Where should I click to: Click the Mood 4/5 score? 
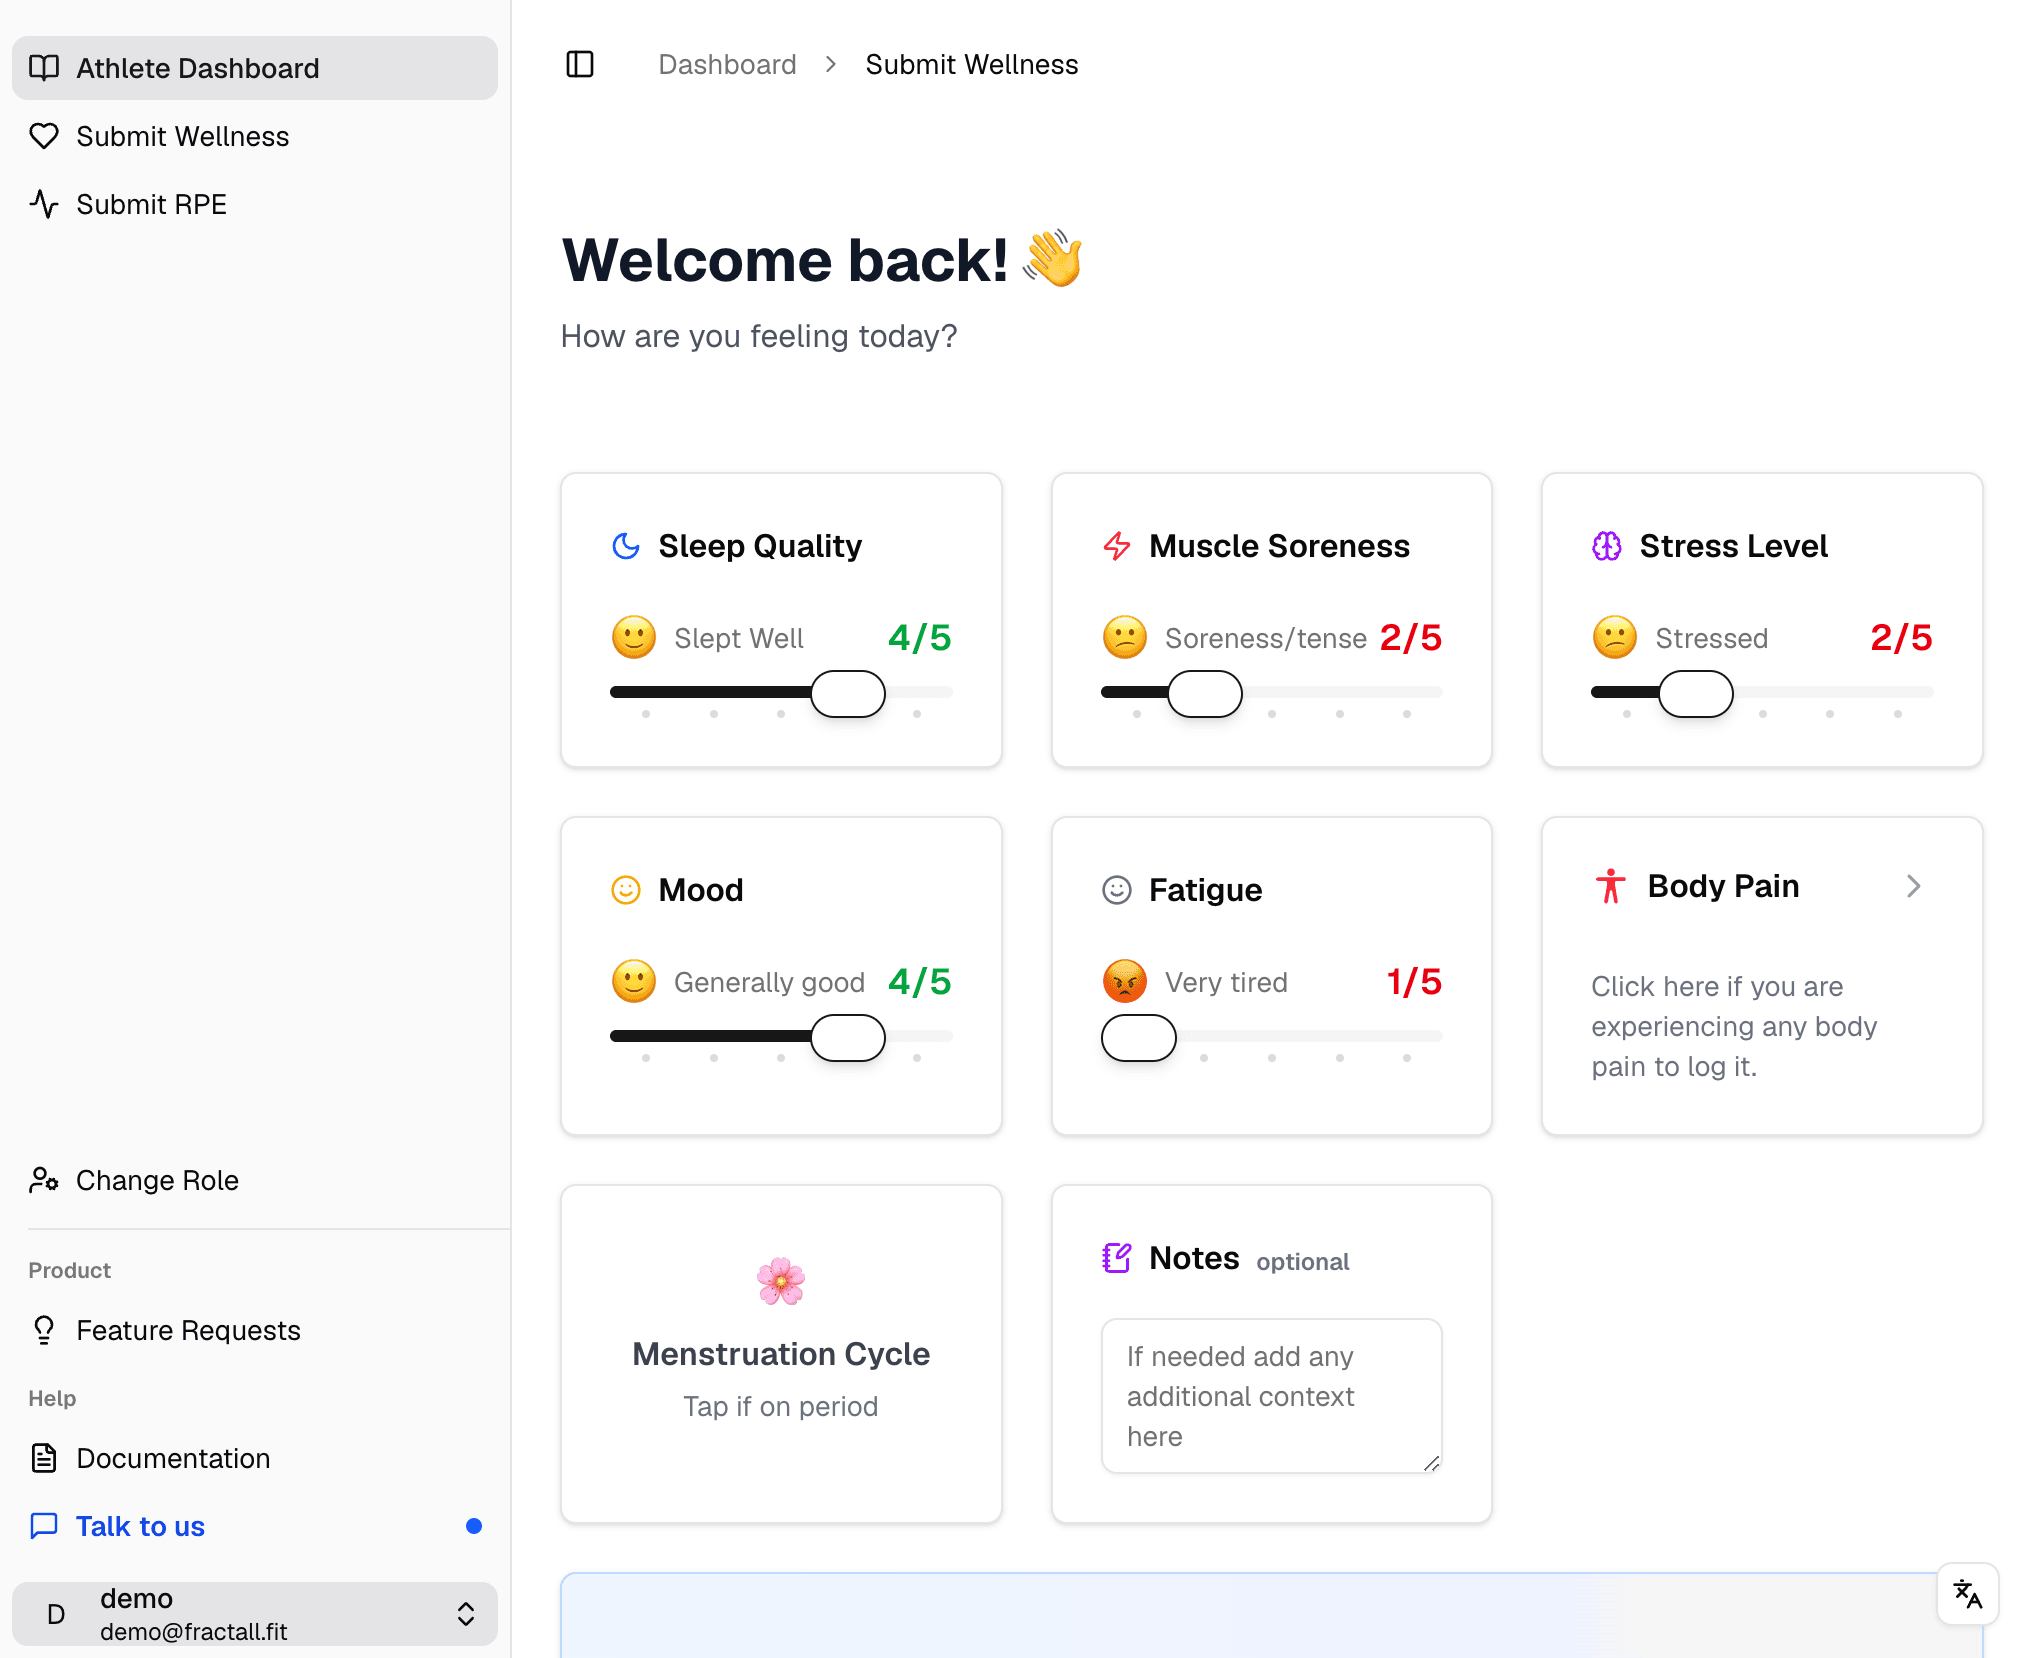coord(919,981)
